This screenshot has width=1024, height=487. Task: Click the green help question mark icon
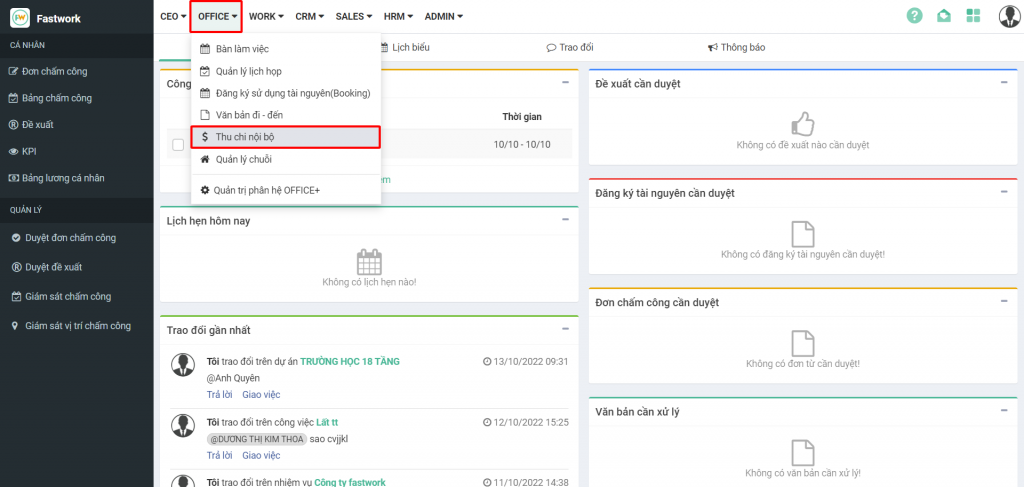pyautogui.click(x=914, y=16)
